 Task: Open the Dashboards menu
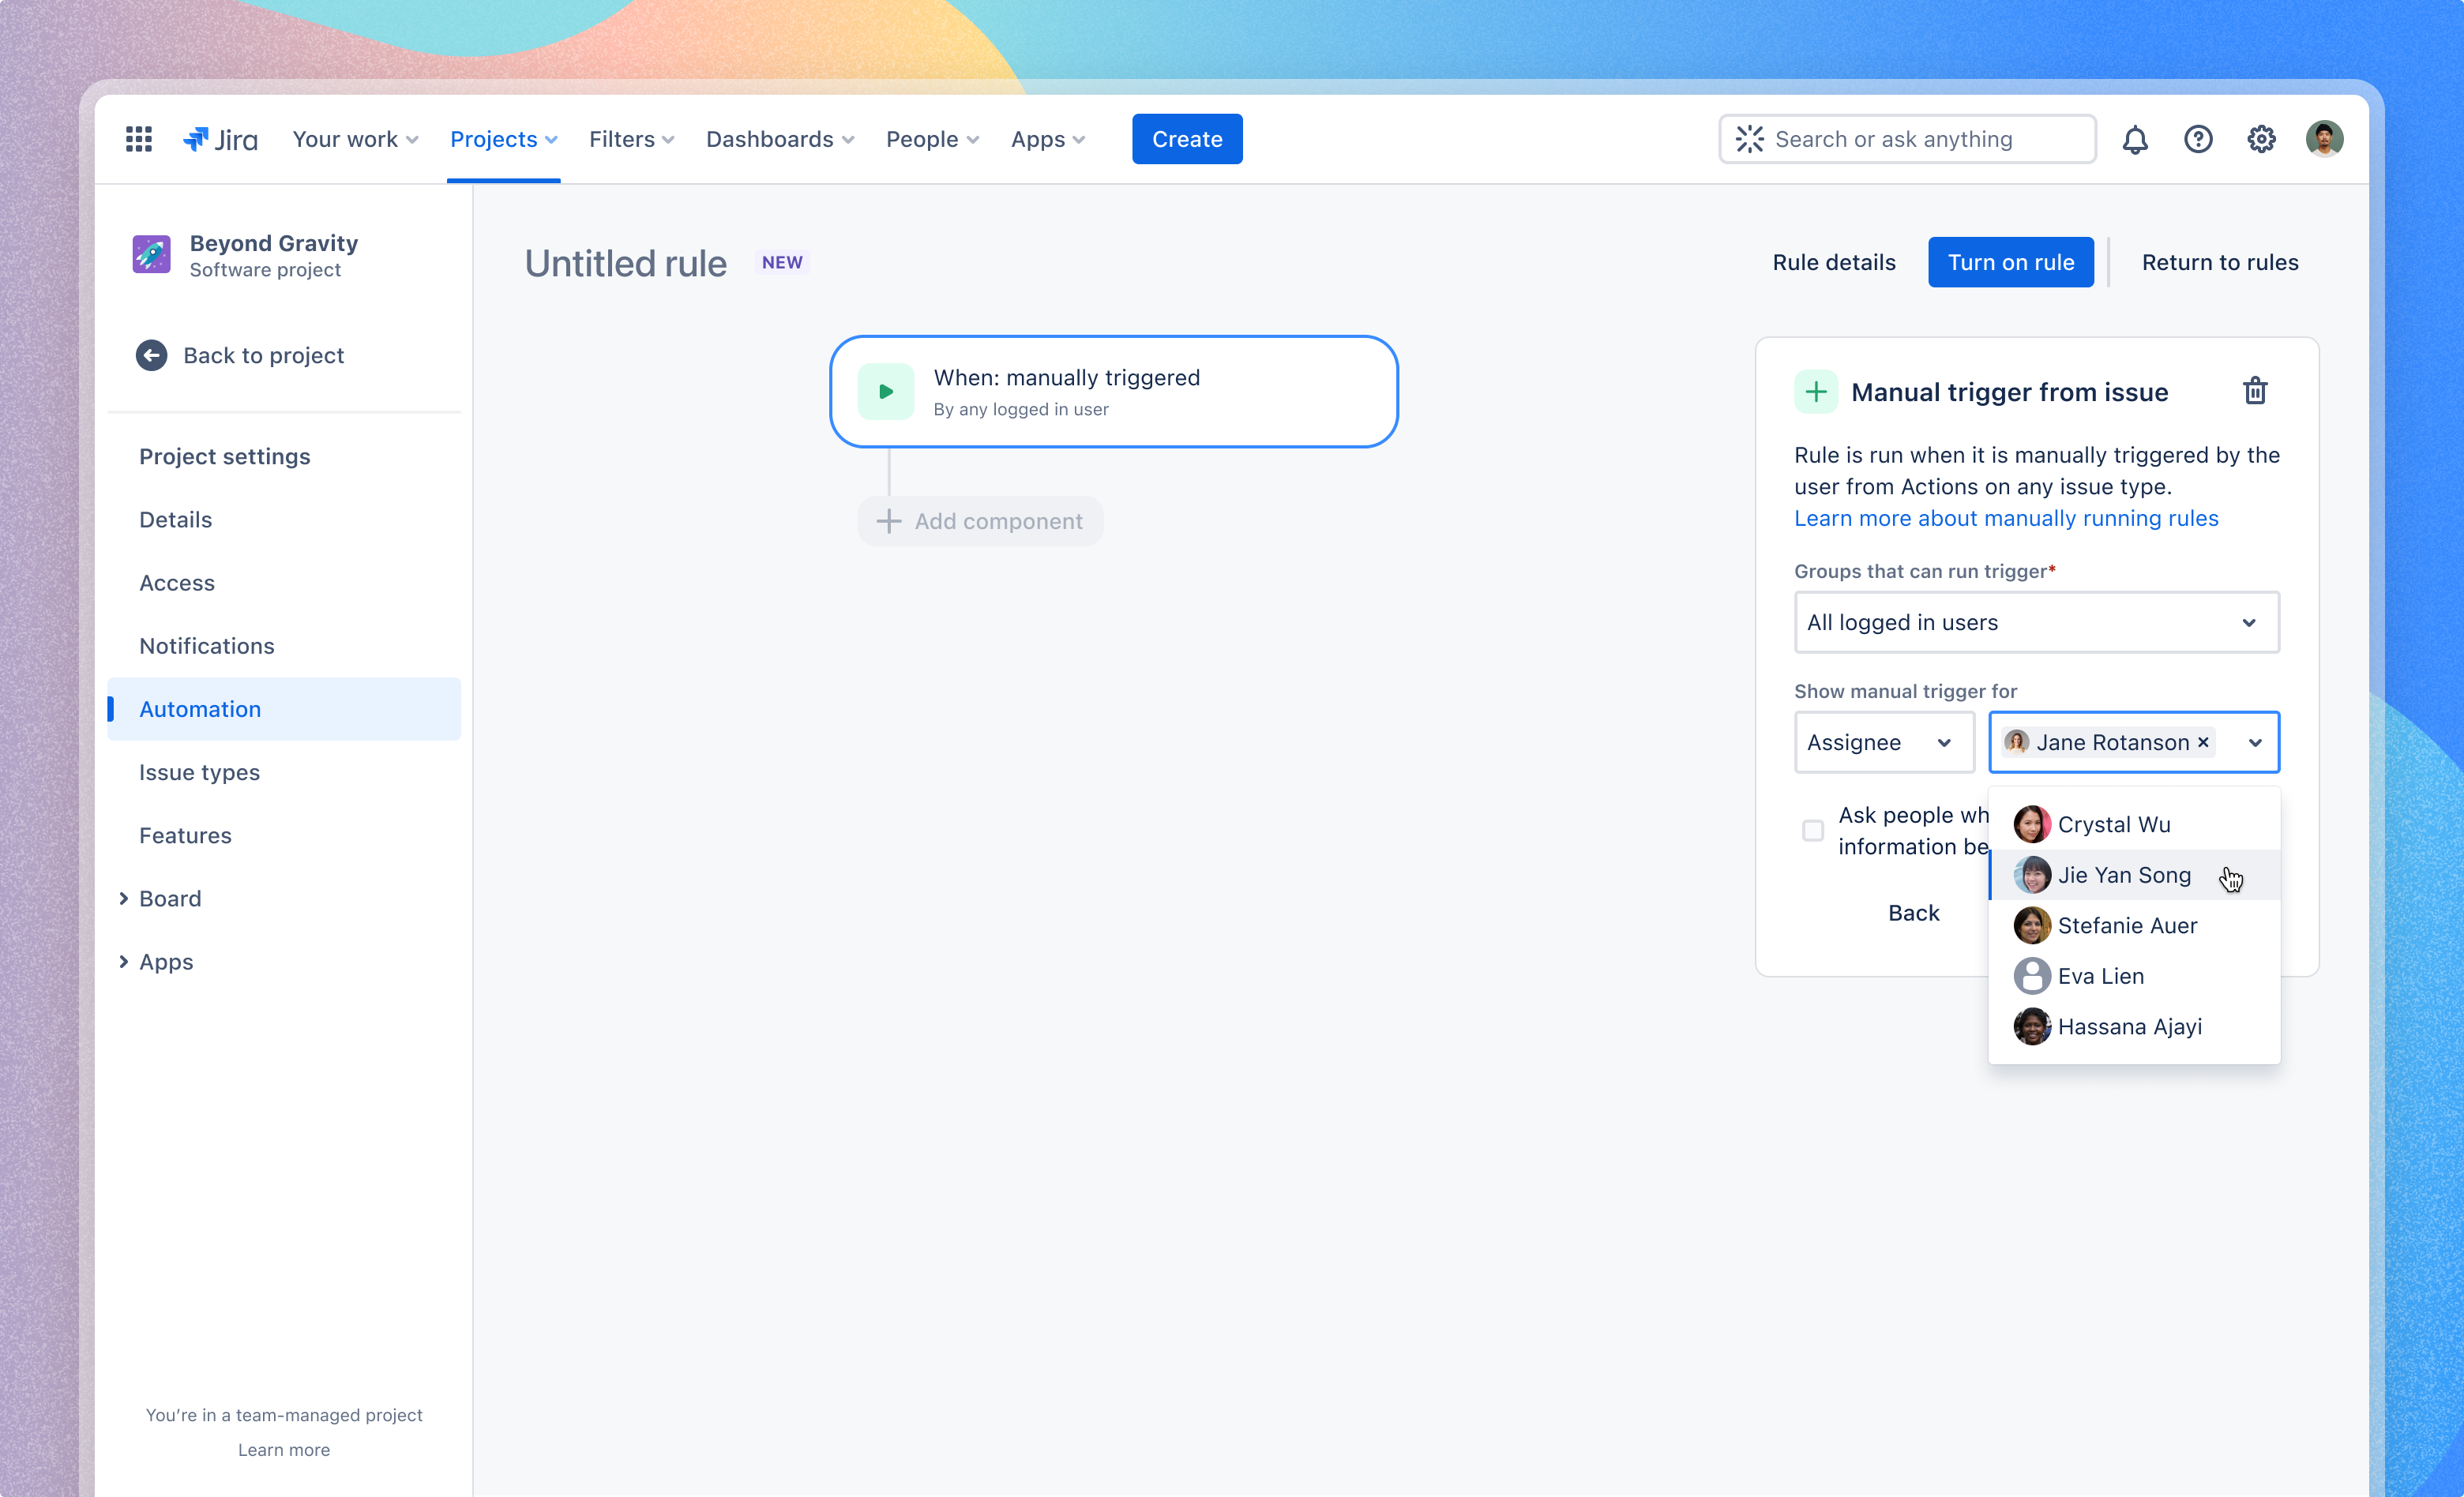[780, 139]
